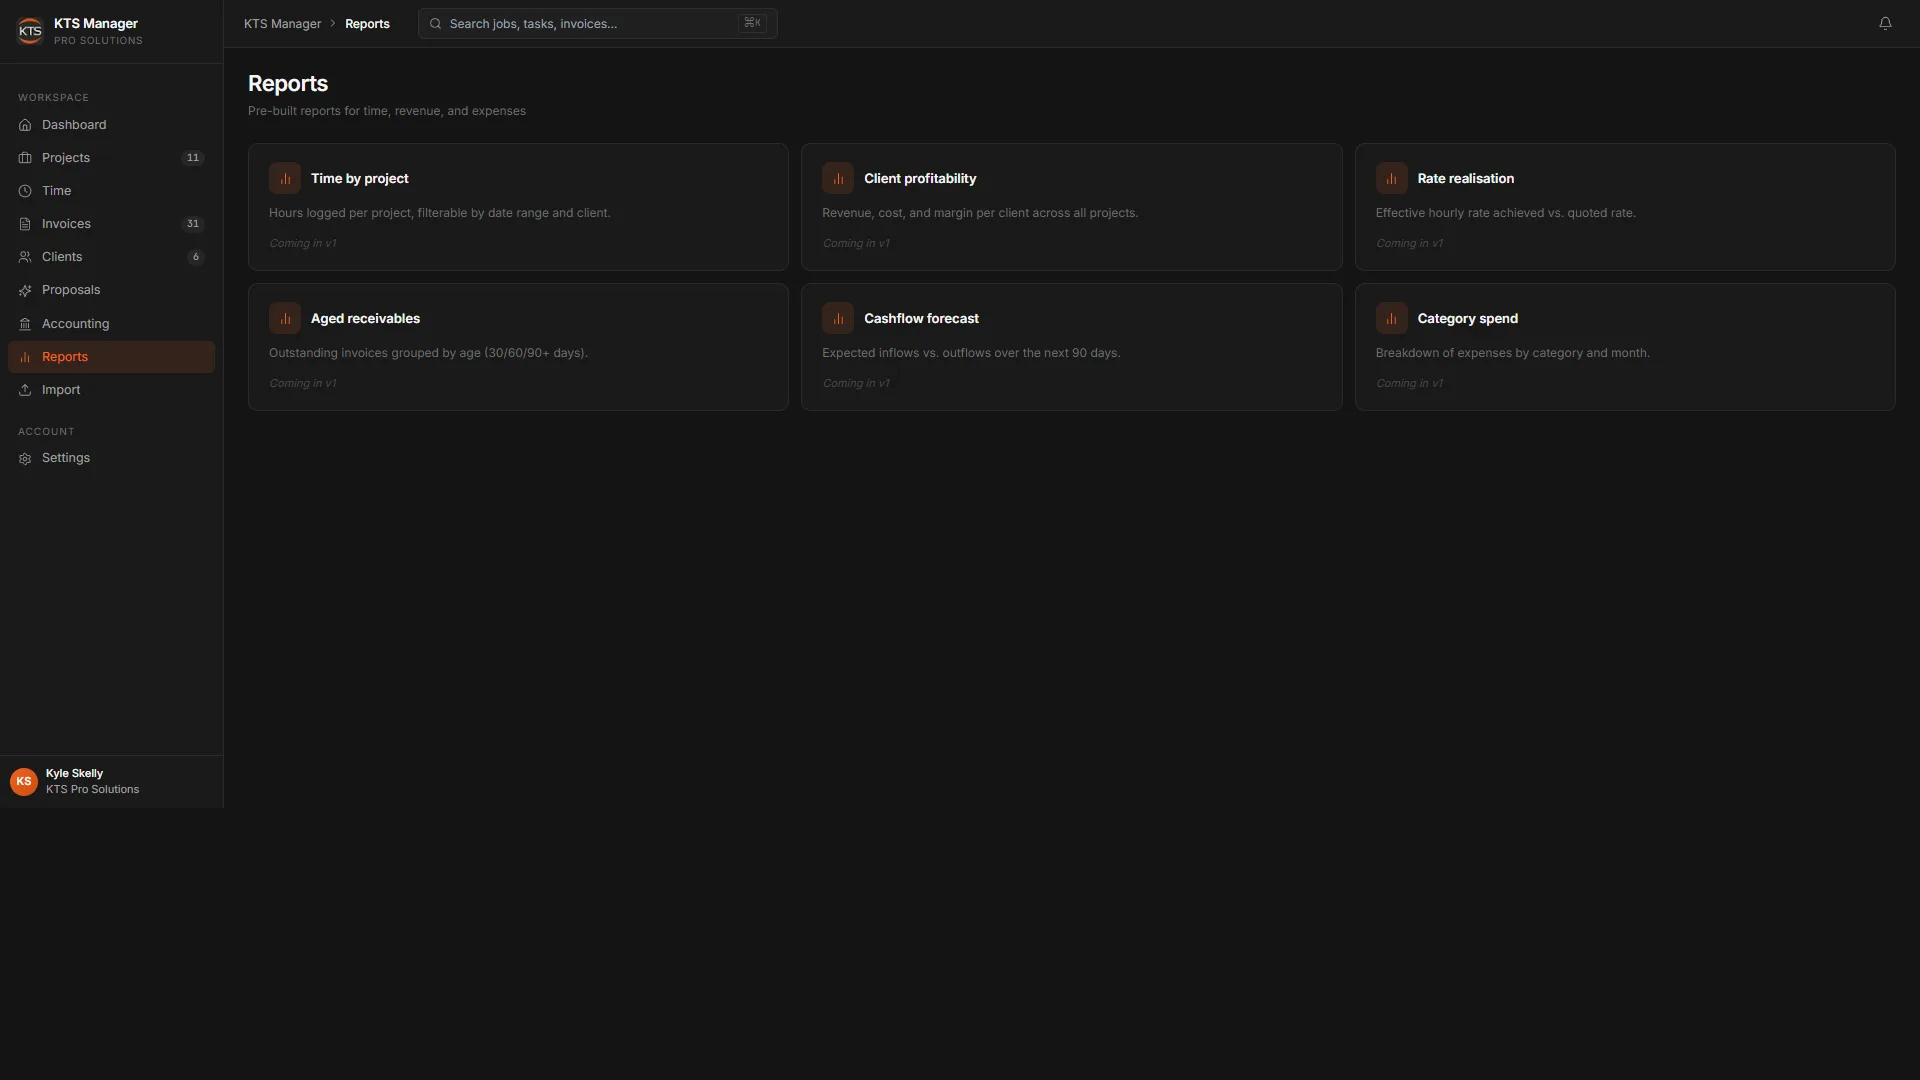This screenshot has width=1920, height=1080.
Task: Open the Client profitability report card
Action: tap(1071, 207)
